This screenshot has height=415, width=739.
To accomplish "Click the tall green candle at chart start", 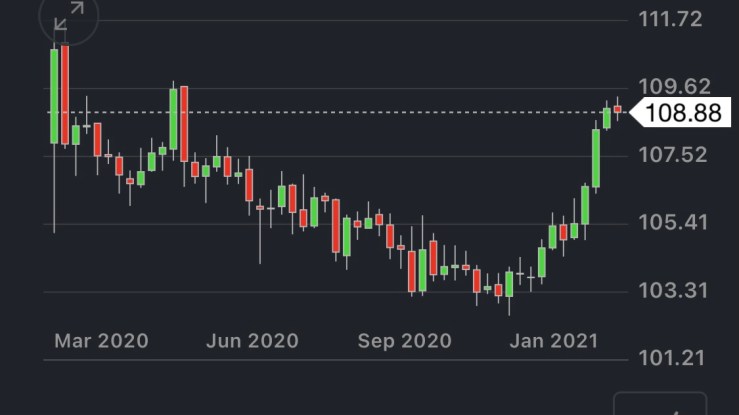I will [54, 95].
